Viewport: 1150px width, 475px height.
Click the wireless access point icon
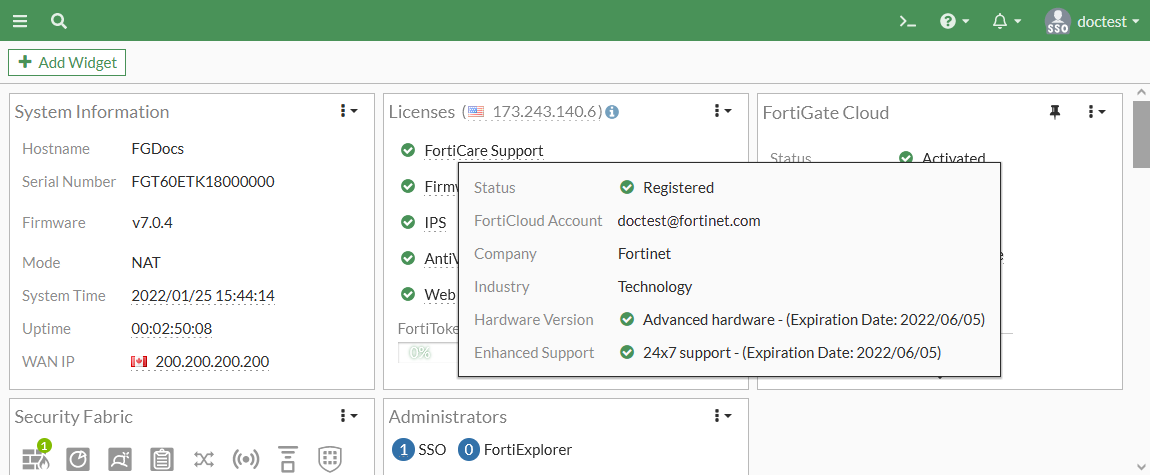point(245,459)
